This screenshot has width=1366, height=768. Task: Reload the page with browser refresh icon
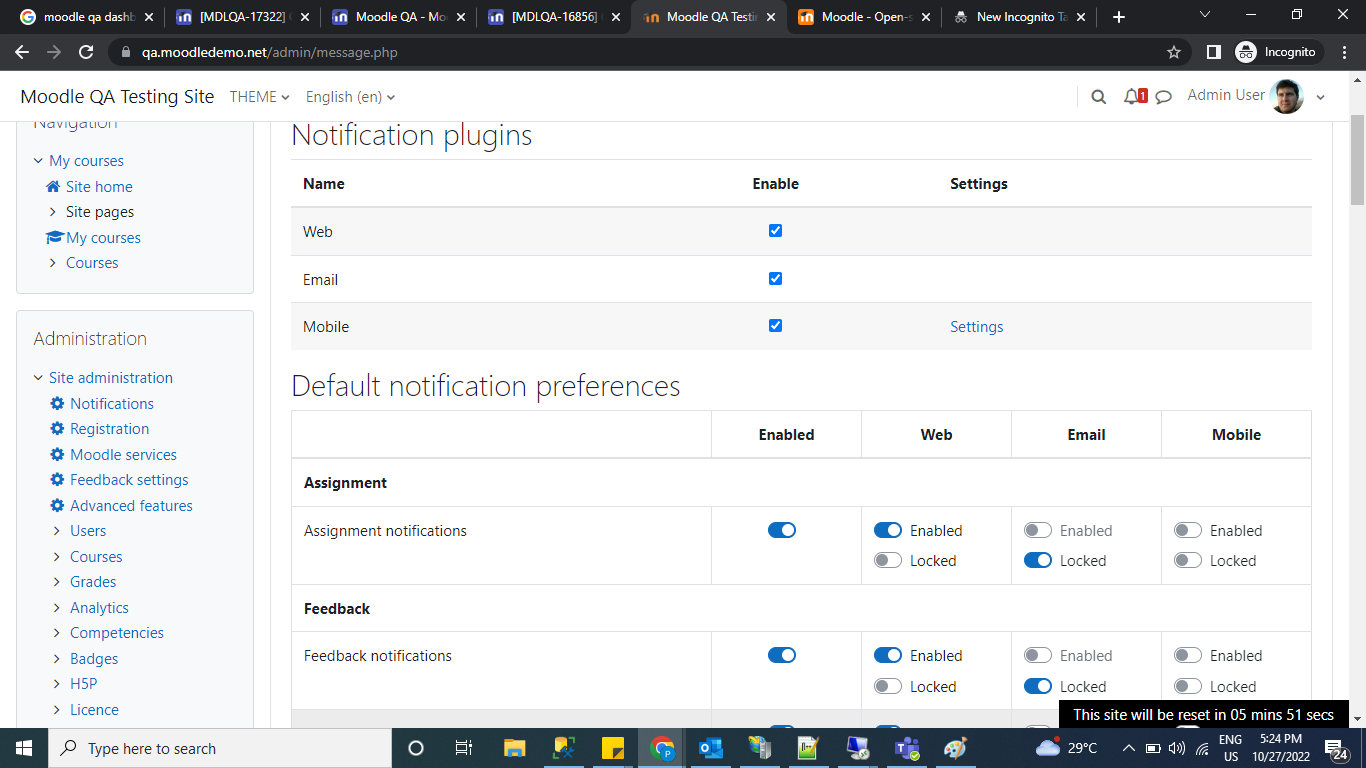(x=86, y=52)
